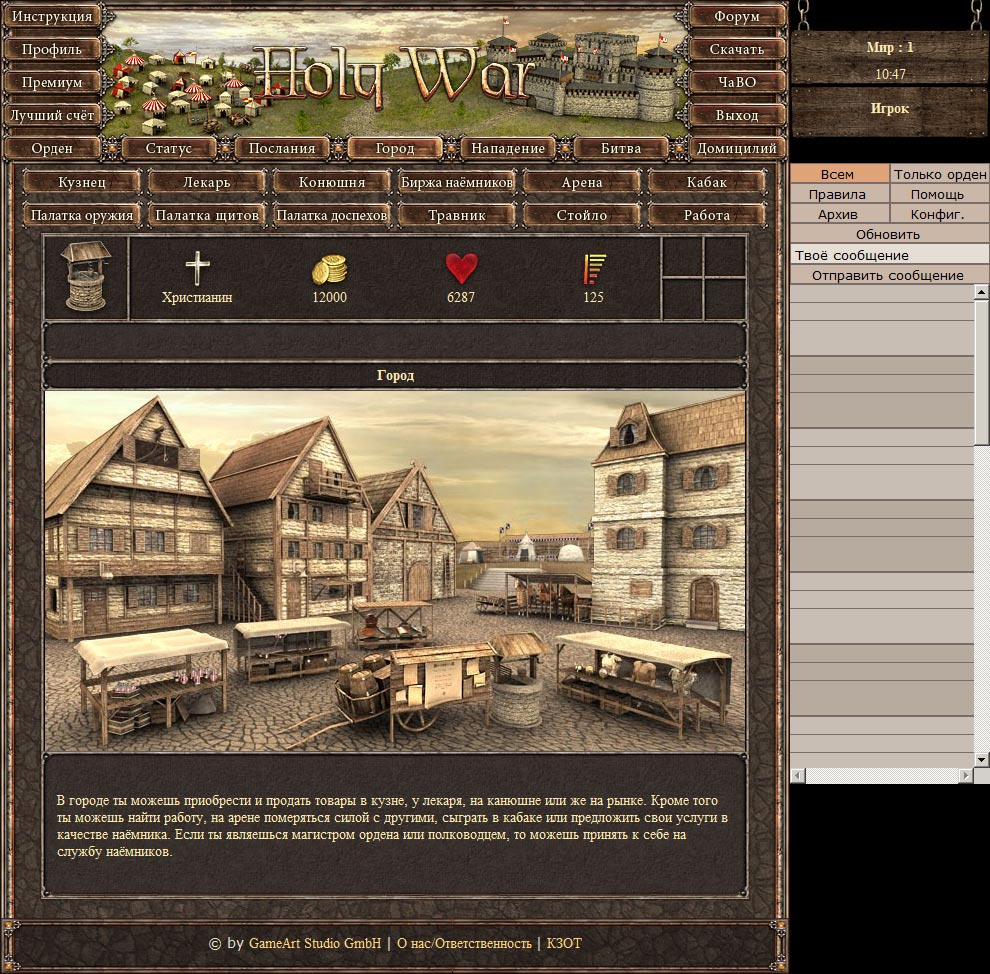Open the 'О нас/Ответственность' footer link
The image size is (990, 974).
point(464,943)
